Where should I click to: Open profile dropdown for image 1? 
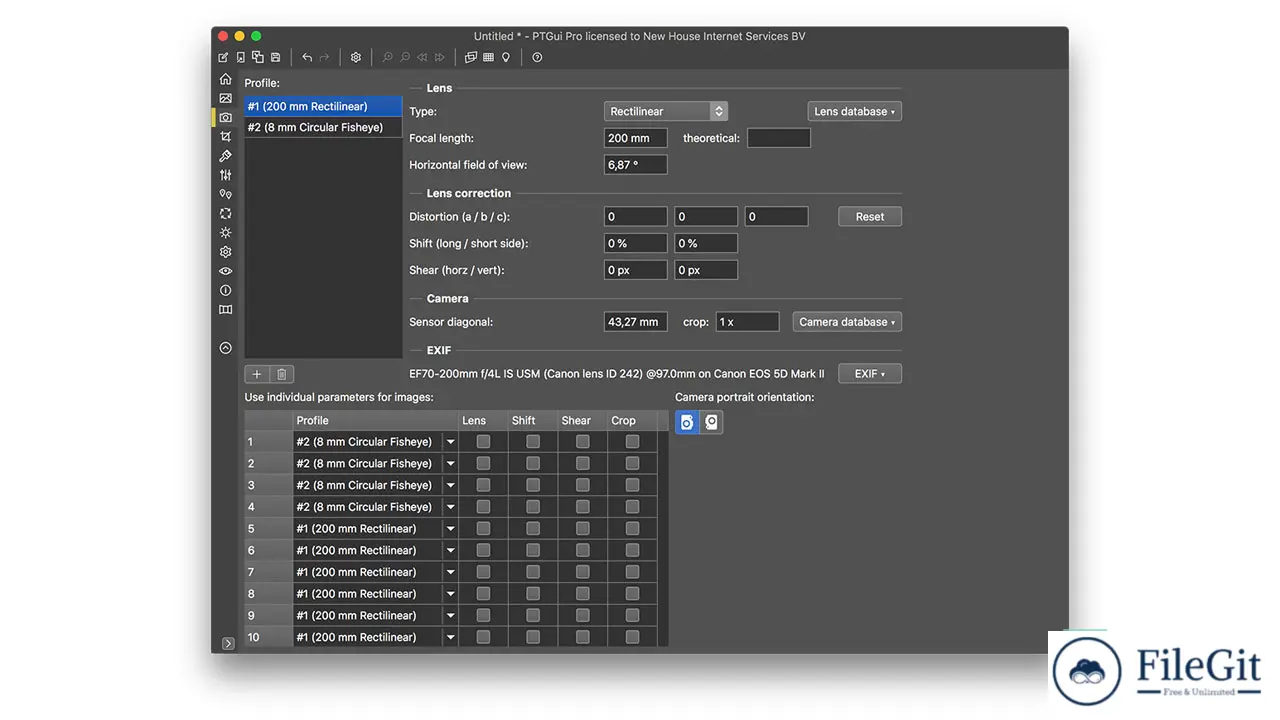pos(450,442)
